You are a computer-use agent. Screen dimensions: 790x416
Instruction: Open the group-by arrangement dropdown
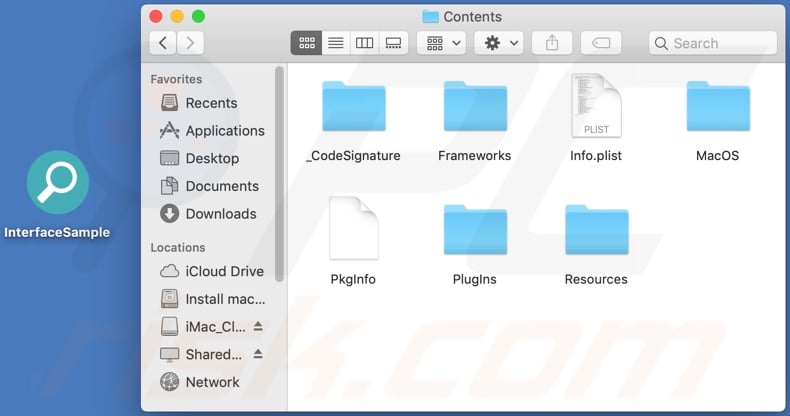pos(441,43)
